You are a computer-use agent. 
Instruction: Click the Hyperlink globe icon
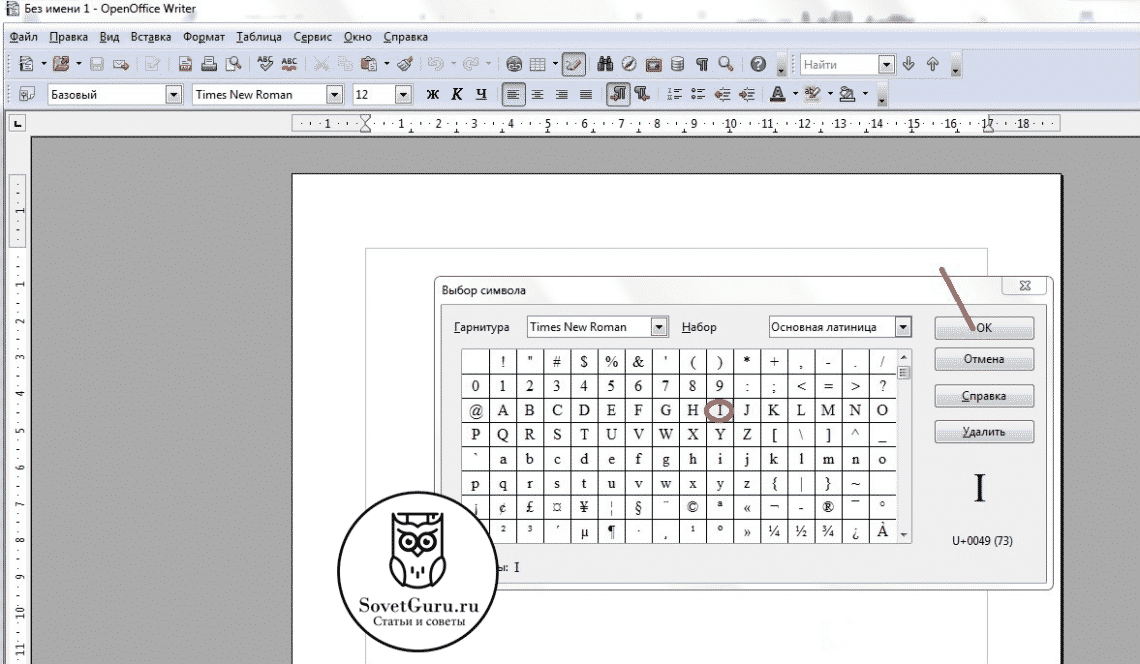point(514,64)
